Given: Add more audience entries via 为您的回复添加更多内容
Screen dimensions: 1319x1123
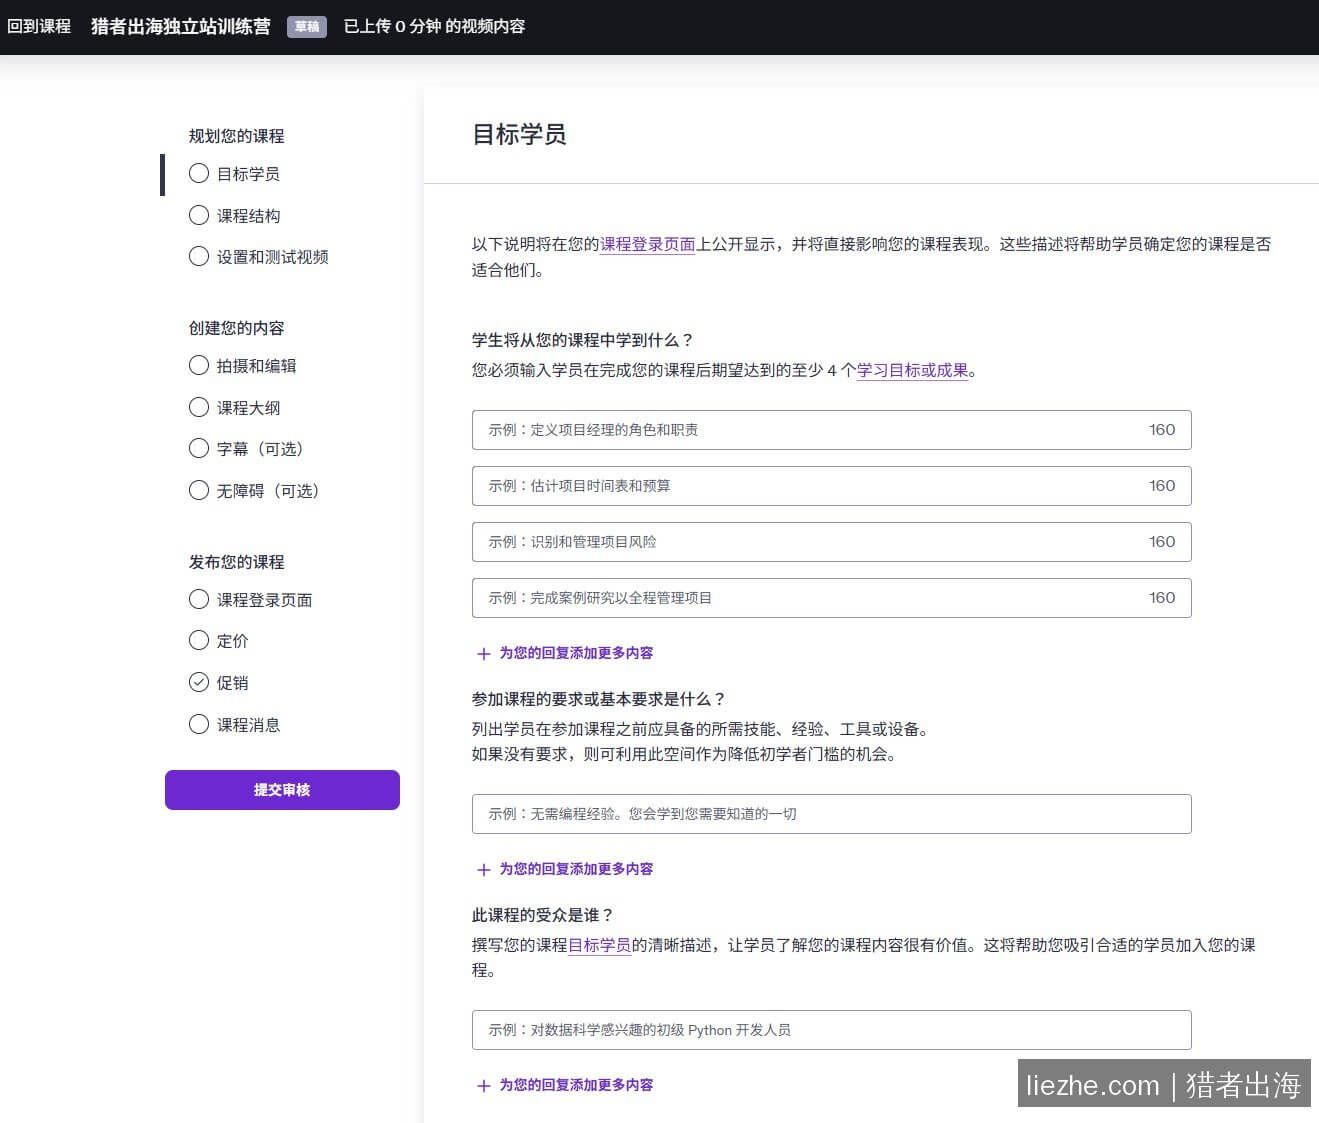Looking at the screenshot, I should (x=576, y=1085).
